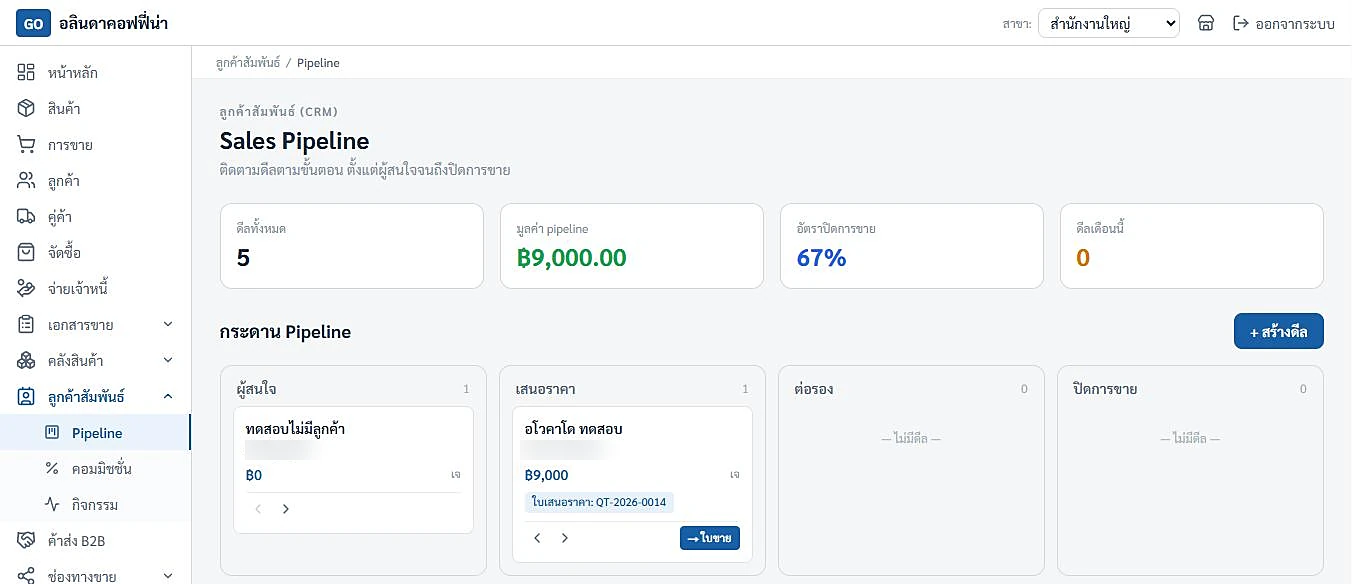
Task: Click the logout arrow icon
Action: pyautogui.click(x=1241, y=23)
